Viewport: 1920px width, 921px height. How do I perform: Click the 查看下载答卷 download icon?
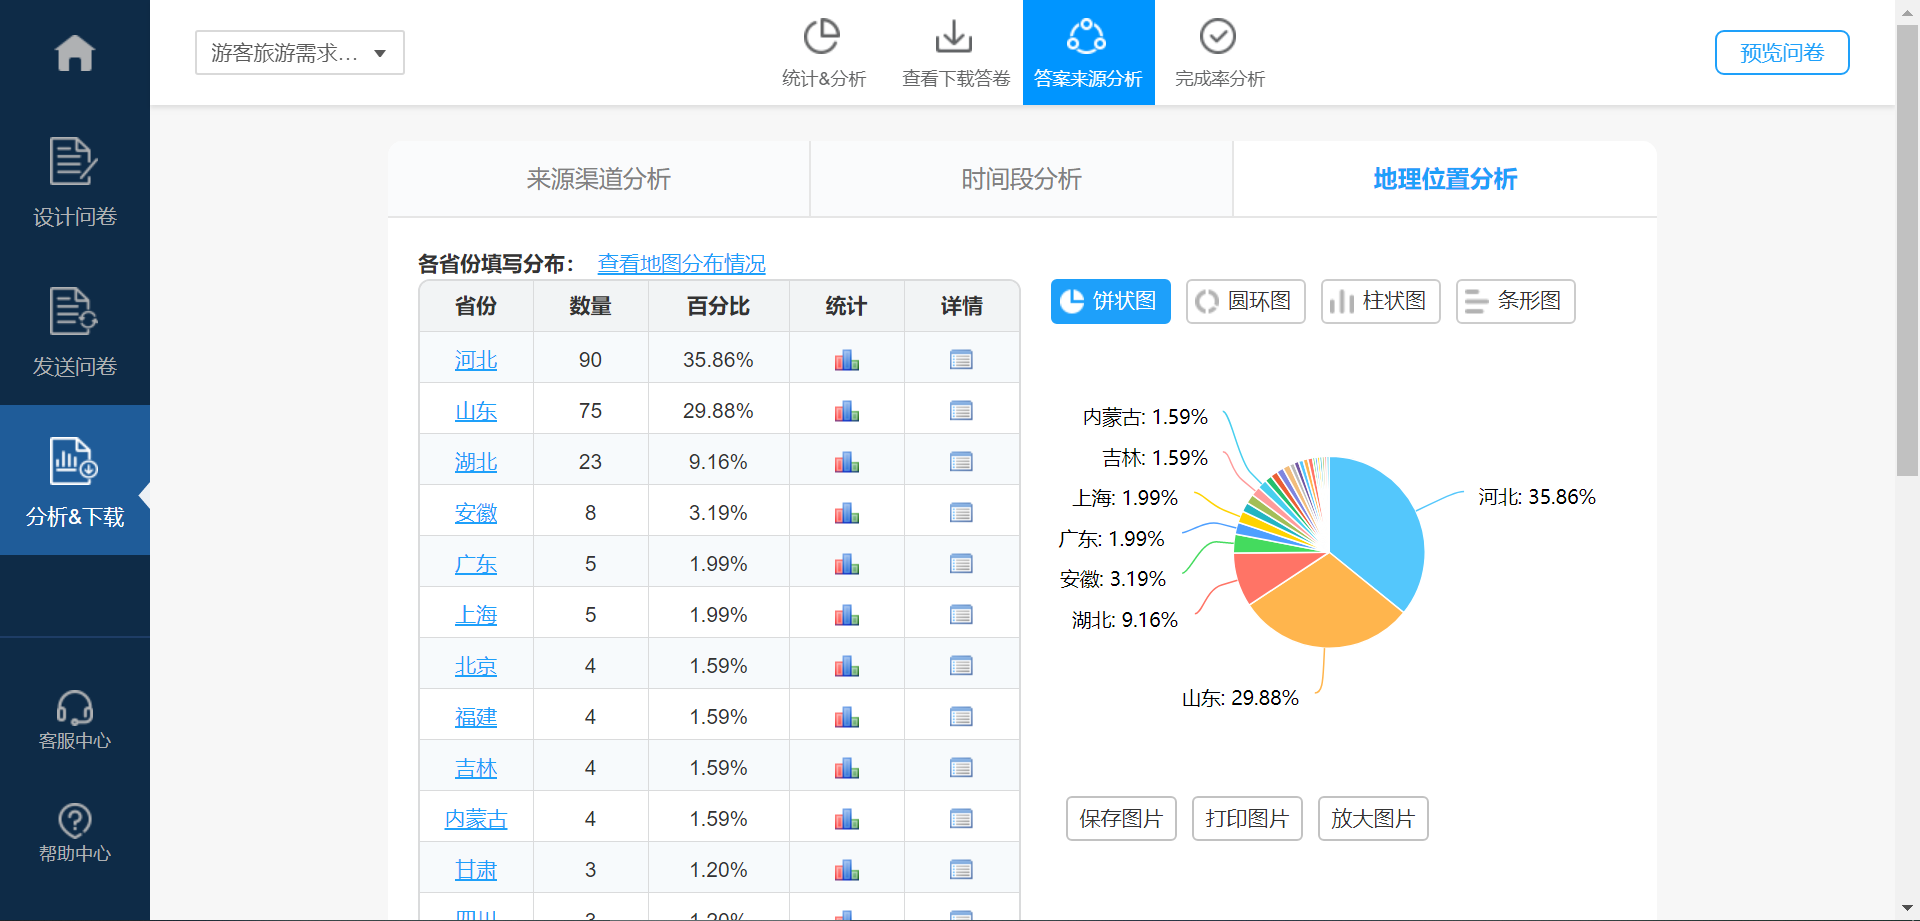pyautogui.click(x=954, y=38)
